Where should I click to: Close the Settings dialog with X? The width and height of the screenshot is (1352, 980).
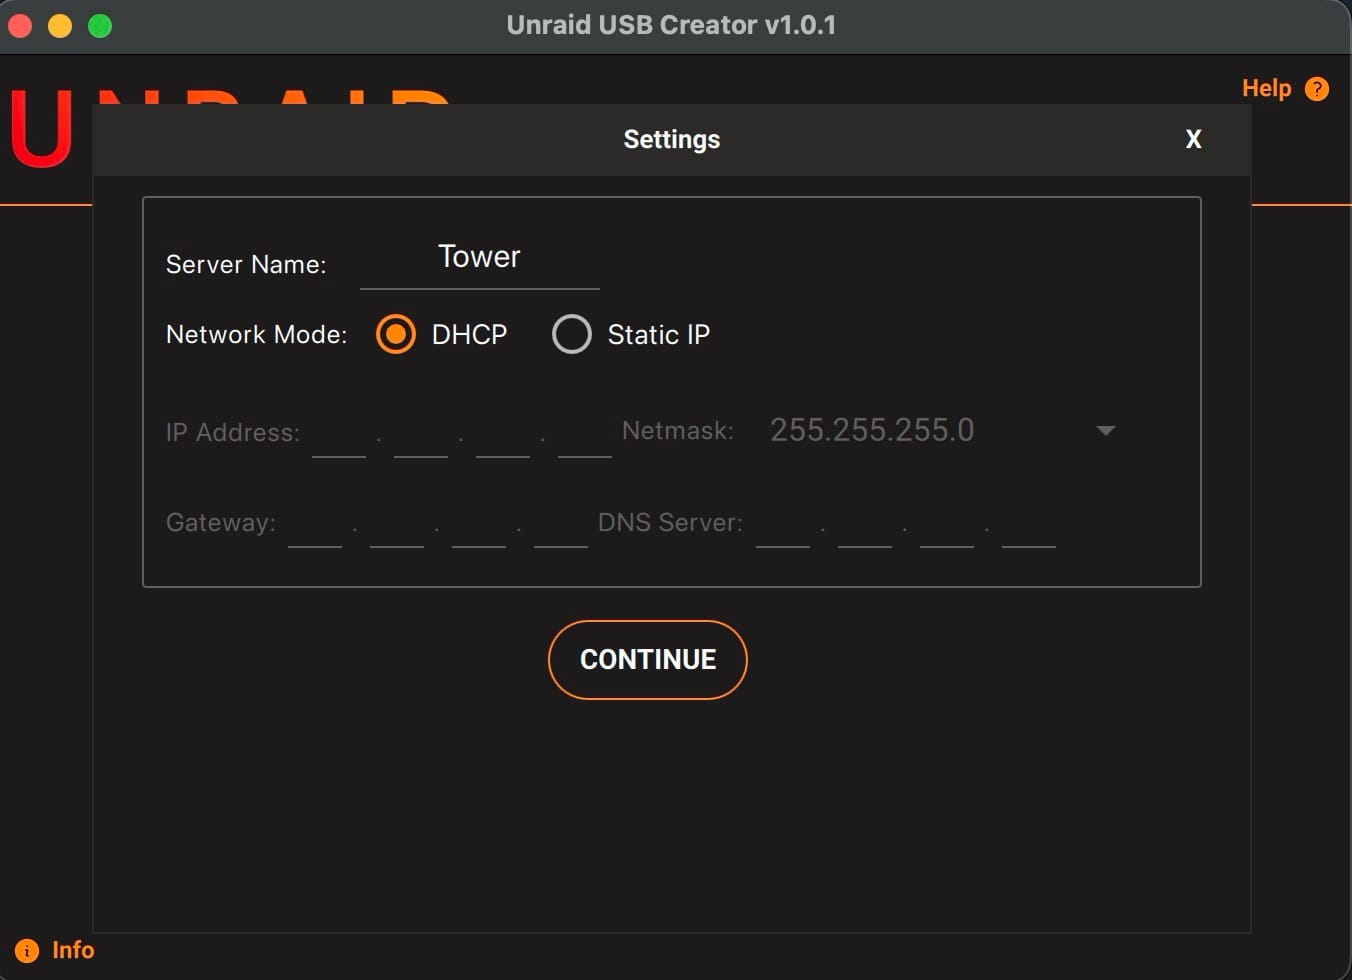pyautogui.click(x=1193, y=140)
